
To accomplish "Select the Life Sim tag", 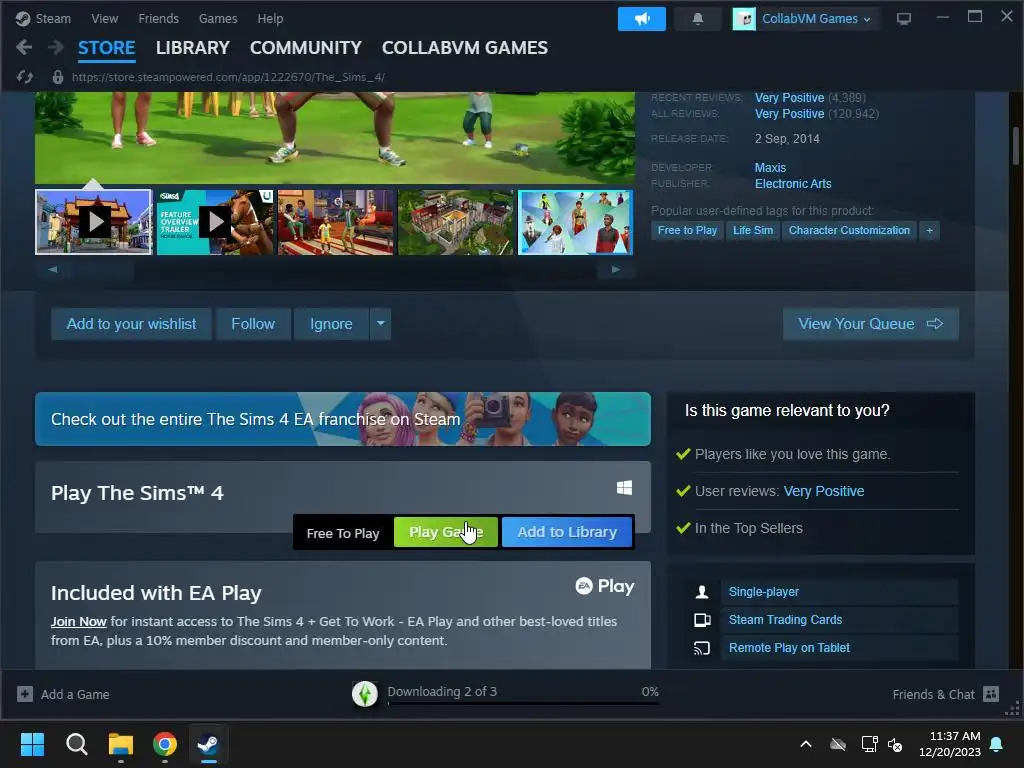I will 753,231.
